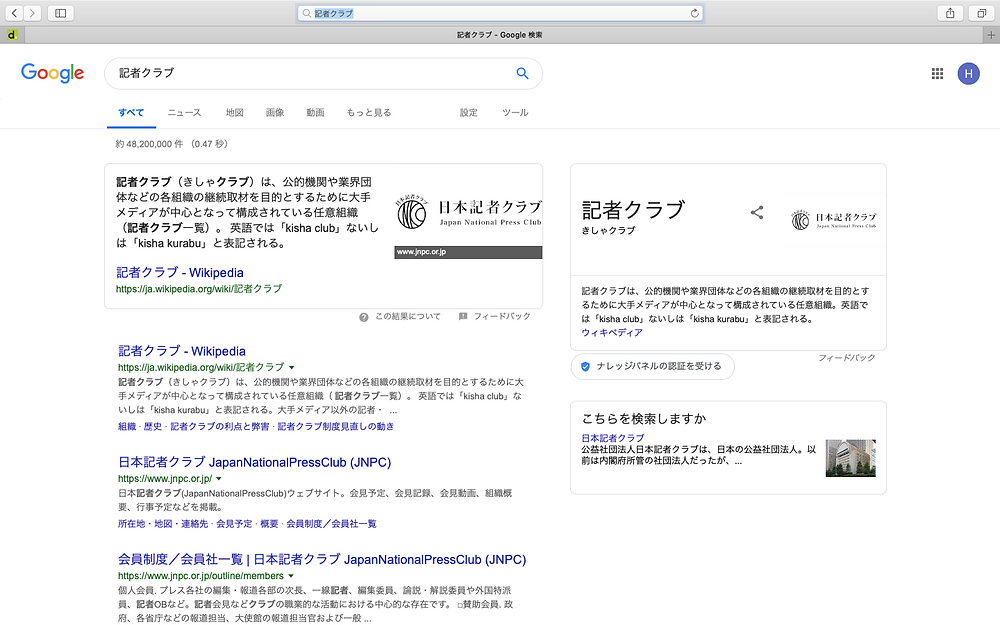
Task: Click the 約 48,200,000 件 result count
Action: [149, 144]
